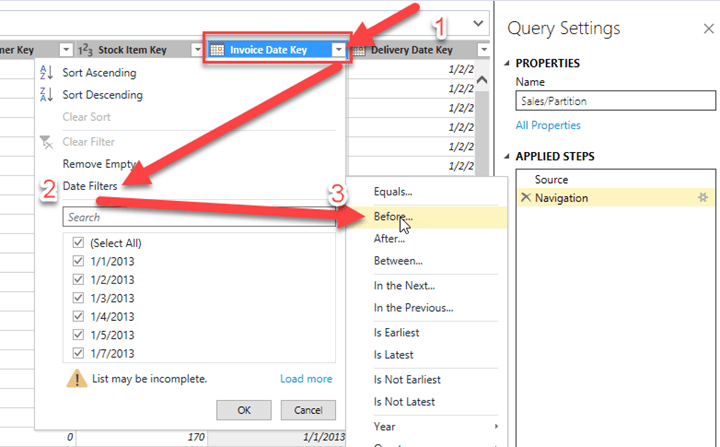Click the Sort Ascending A-Z icon

[x=46, y=73]
